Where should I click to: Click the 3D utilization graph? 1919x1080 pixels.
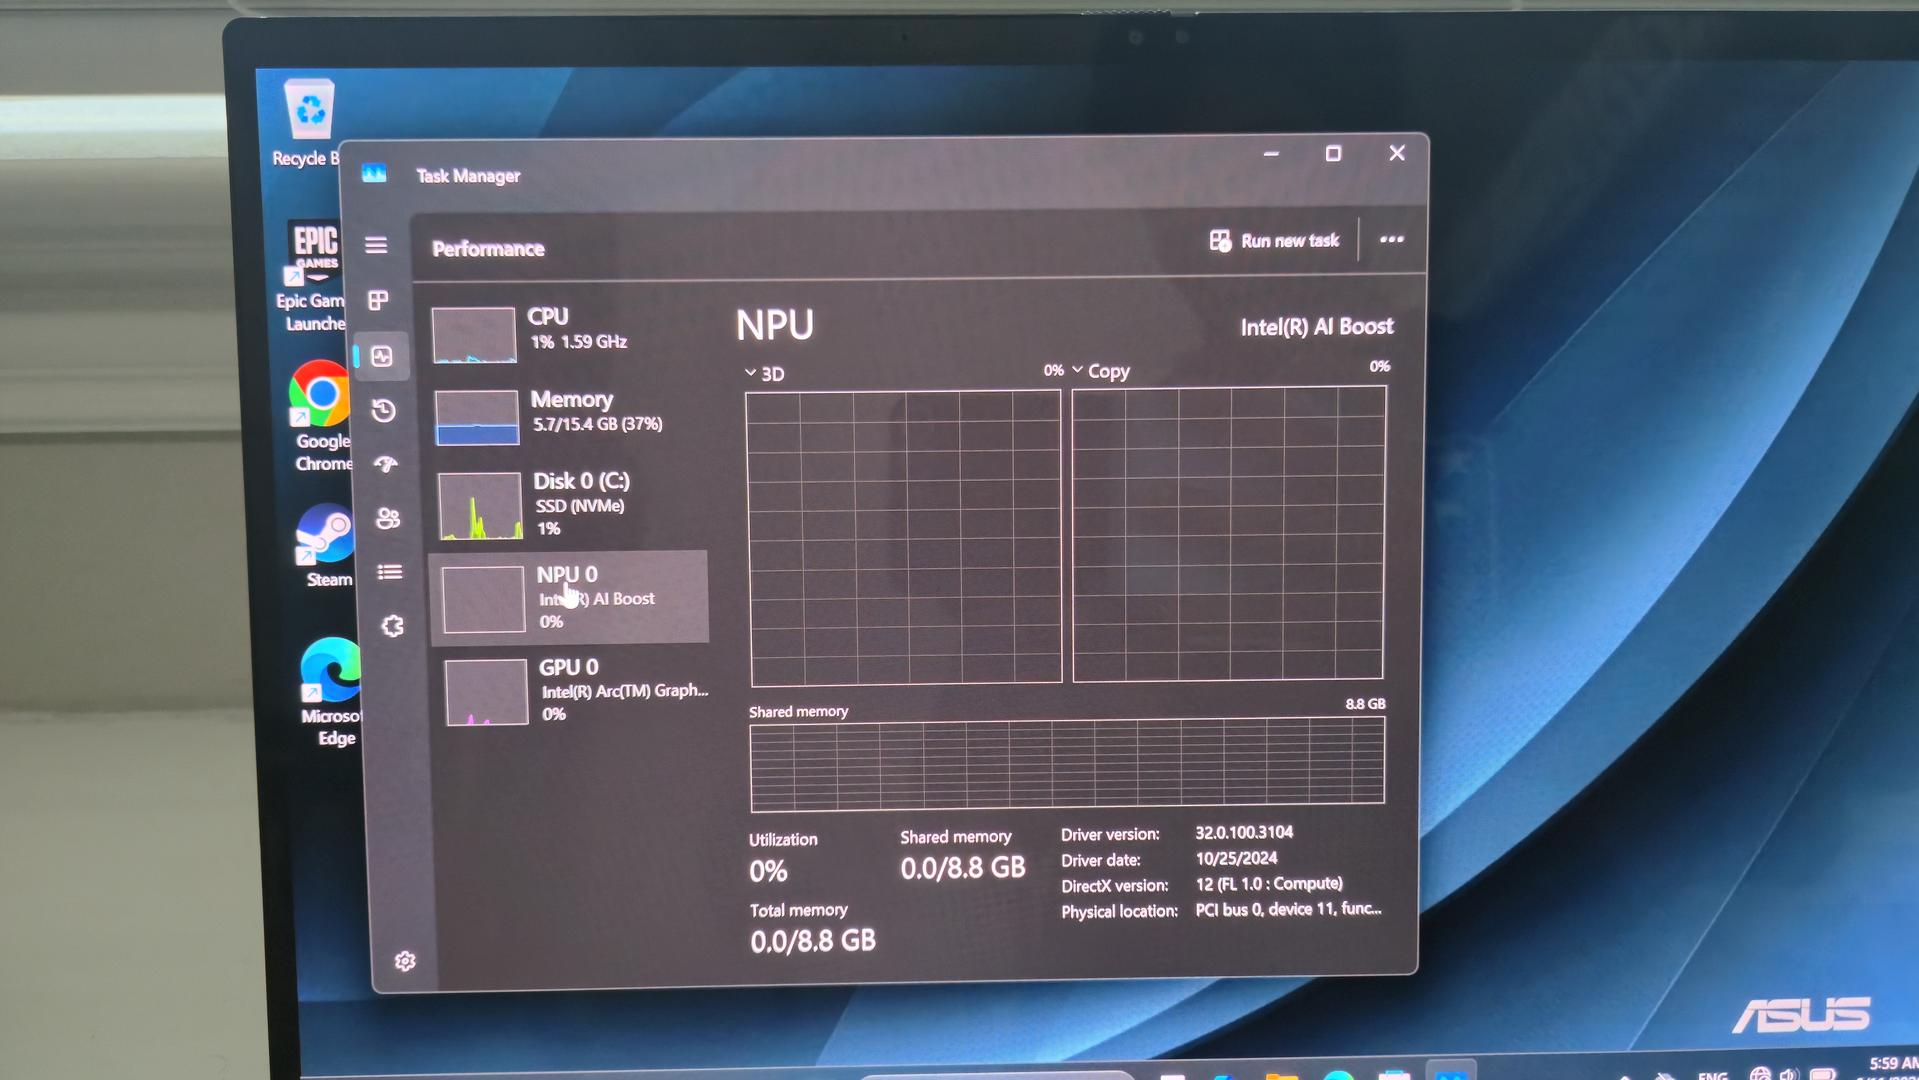[x=904, y=537]
